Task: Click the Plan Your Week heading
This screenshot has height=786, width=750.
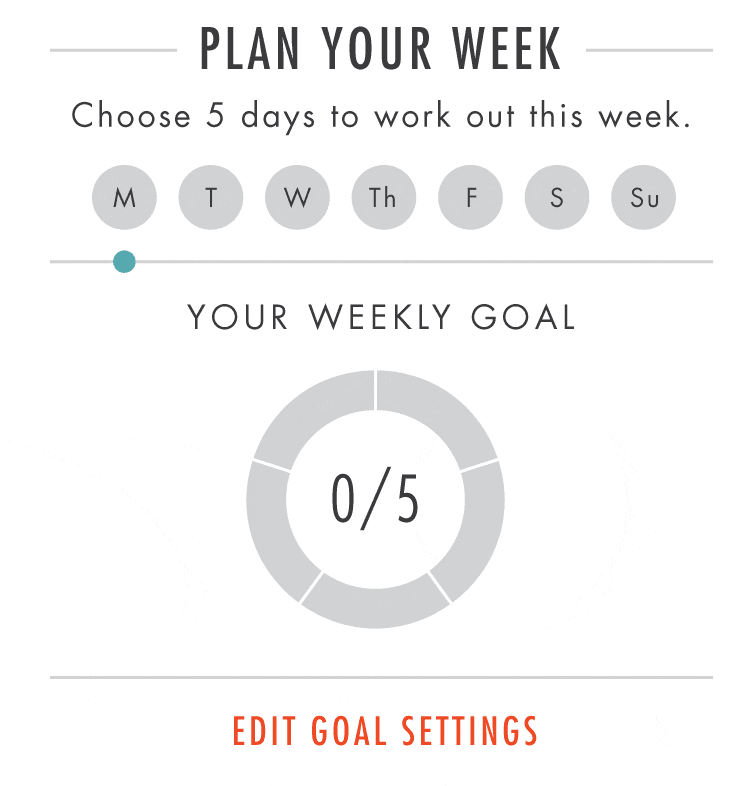Action: [x=381, y=48]
